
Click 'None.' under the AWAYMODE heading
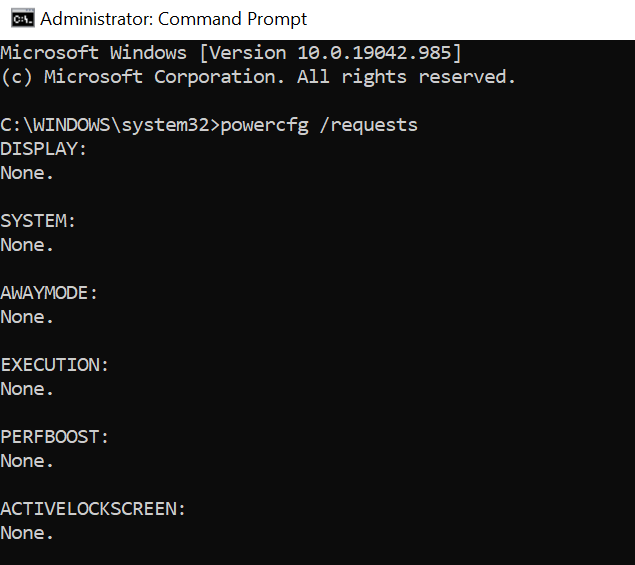click(28, 317)
